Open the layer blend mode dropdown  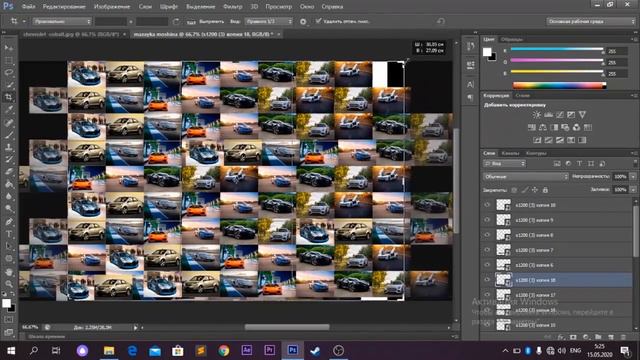(x=526, y=177)
